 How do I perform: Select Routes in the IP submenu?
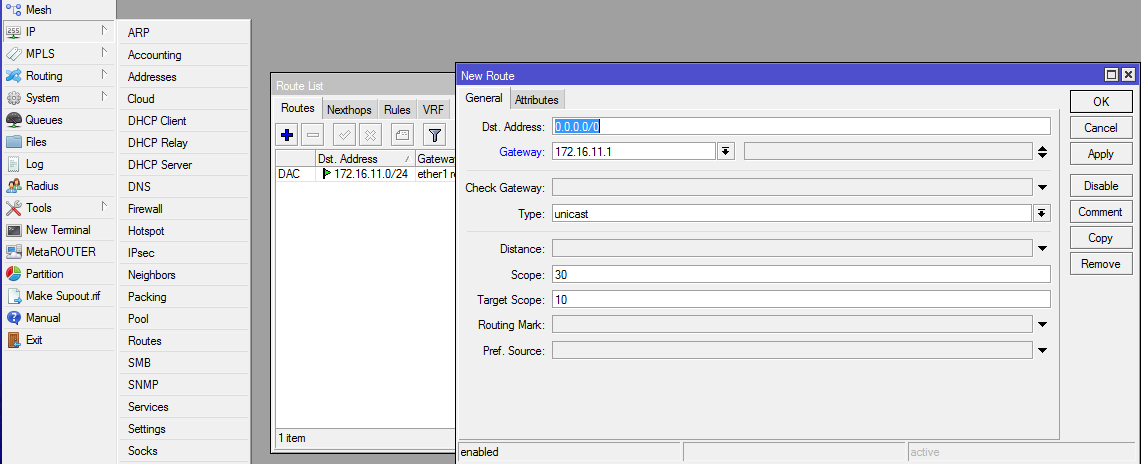click(185, 340)
